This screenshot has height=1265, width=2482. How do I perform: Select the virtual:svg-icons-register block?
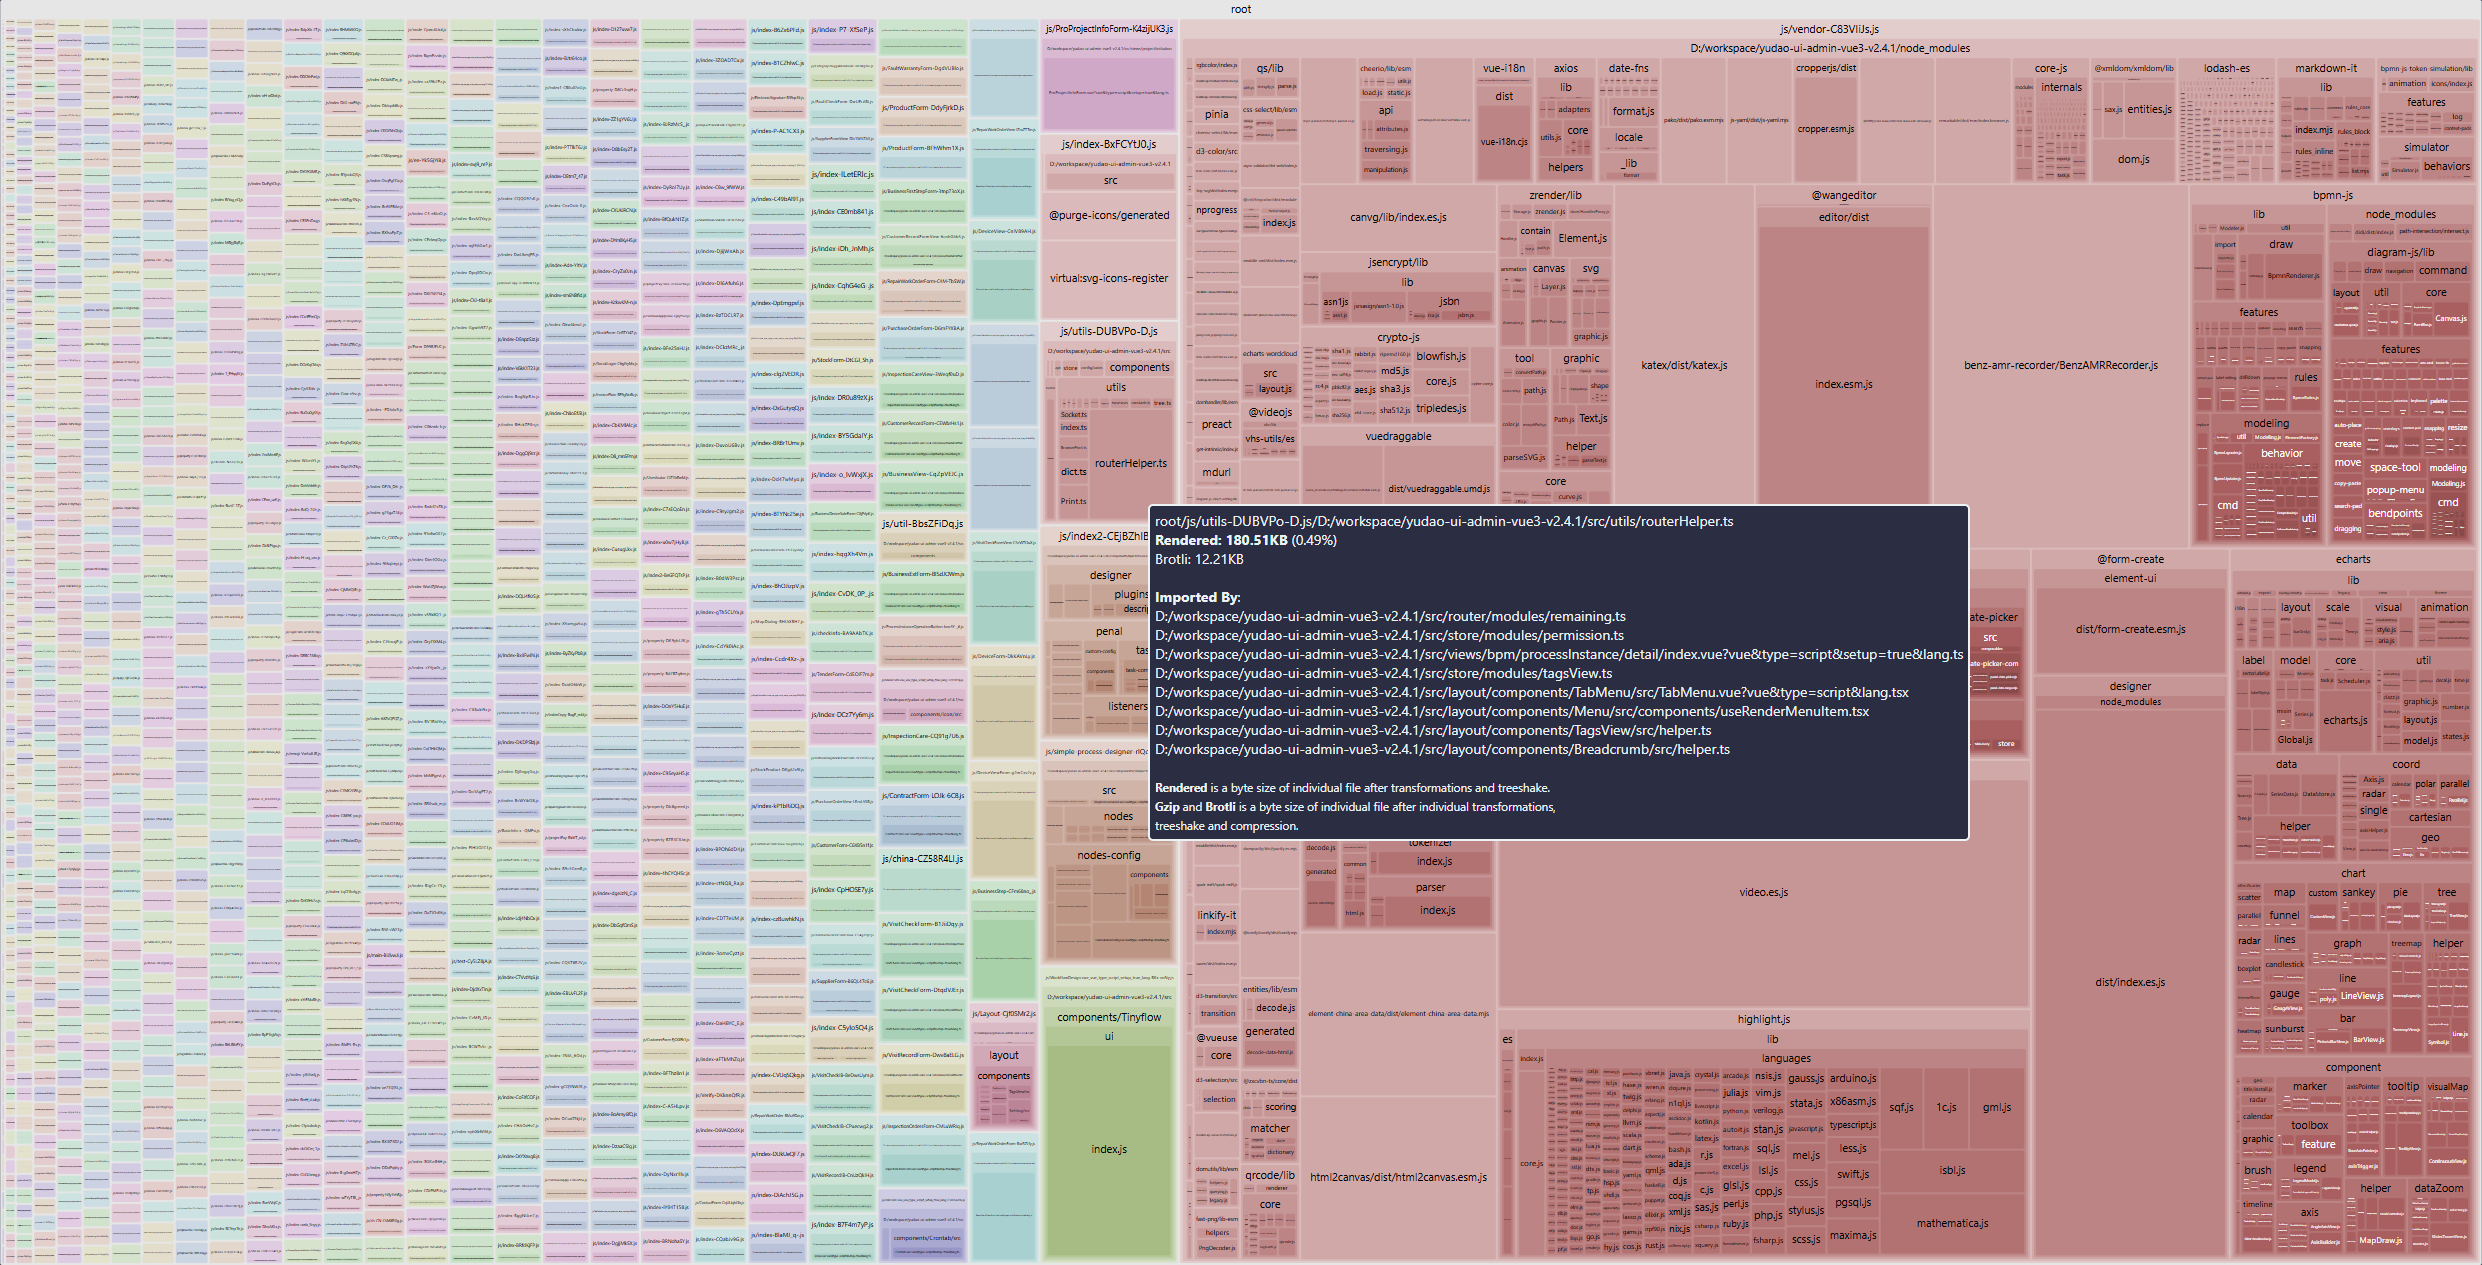click(1109, 279)
